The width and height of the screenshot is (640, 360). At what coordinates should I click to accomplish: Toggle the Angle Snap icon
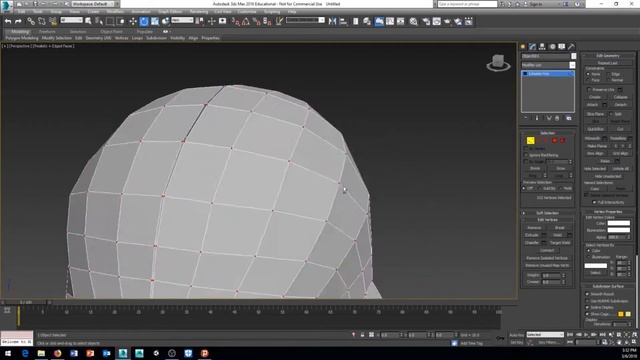(246, 21)
